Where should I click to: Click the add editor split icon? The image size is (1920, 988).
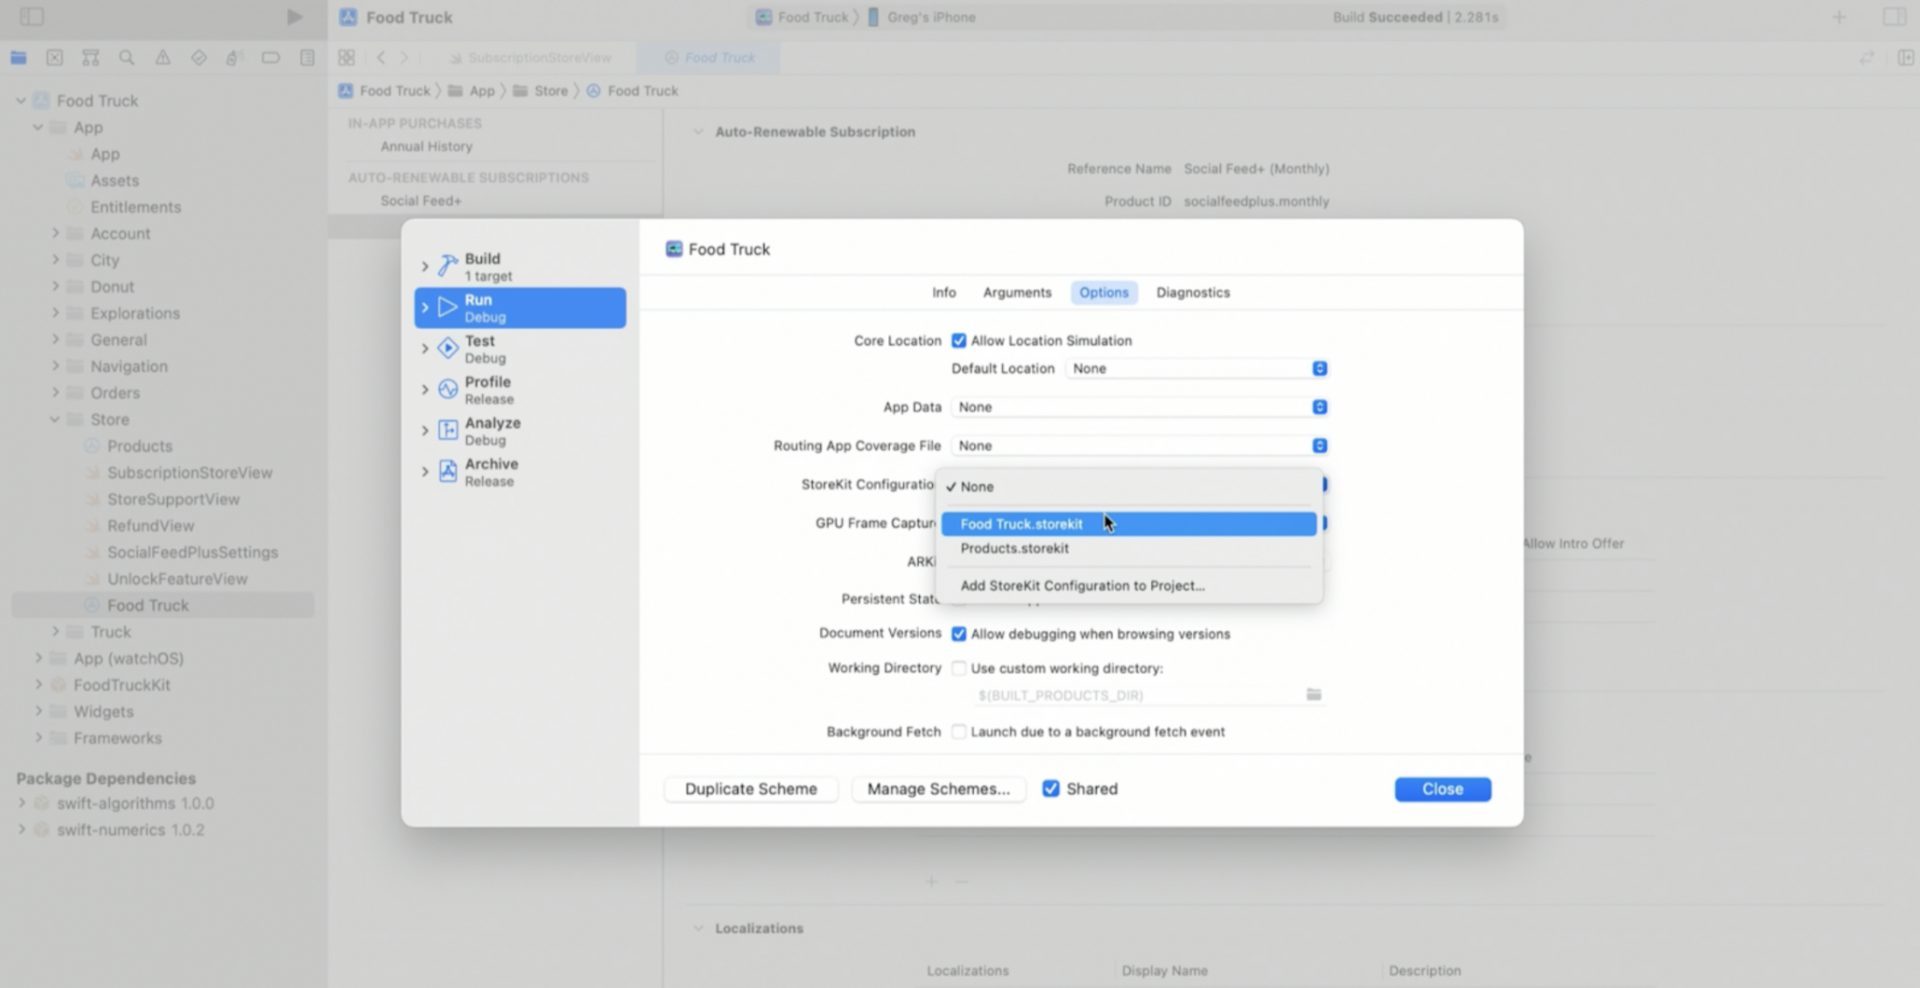(1906, 58)
